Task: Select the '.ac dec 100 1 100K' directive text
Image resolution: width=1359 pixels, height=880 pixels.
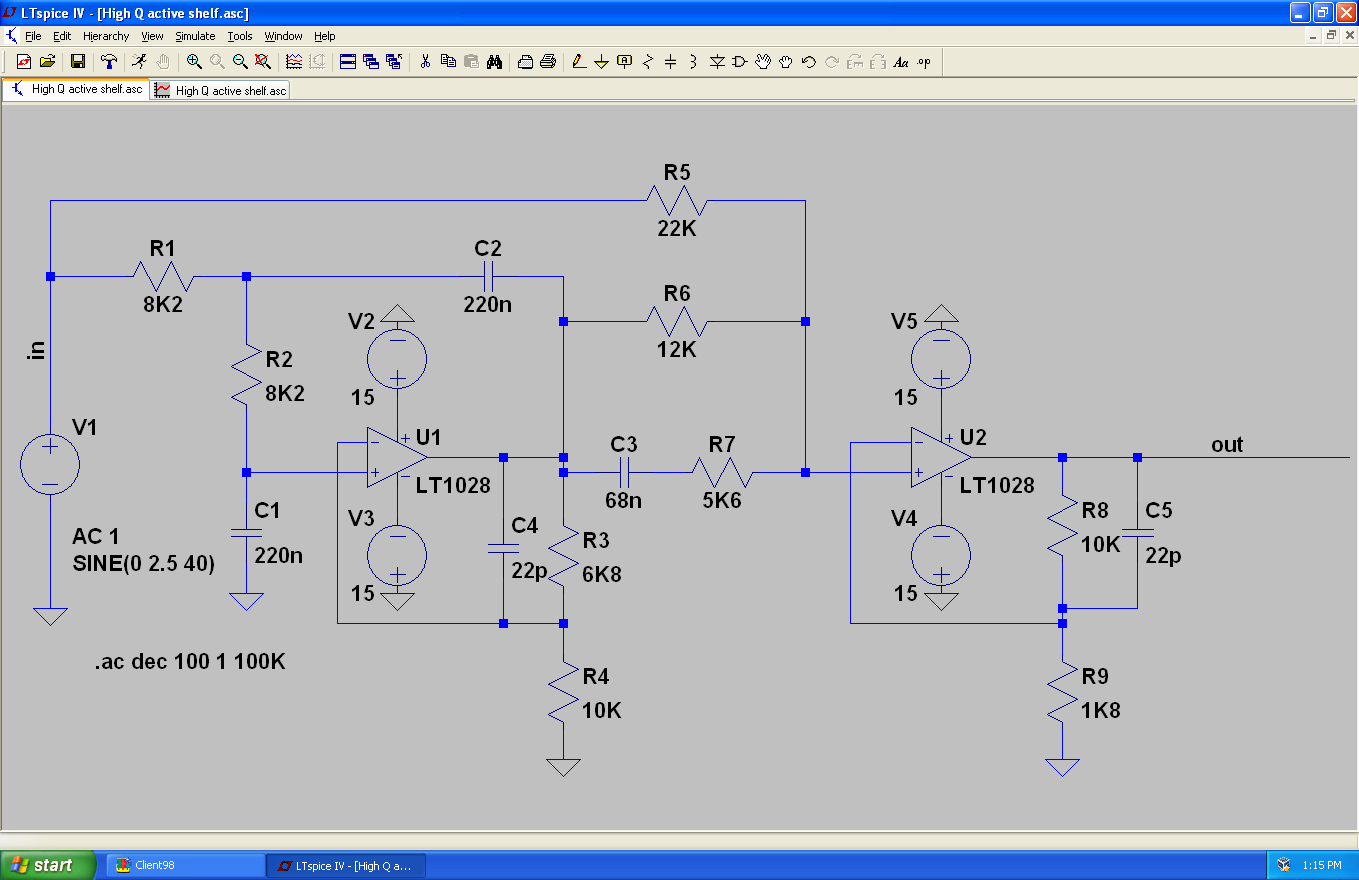Action: click(190, 662)
